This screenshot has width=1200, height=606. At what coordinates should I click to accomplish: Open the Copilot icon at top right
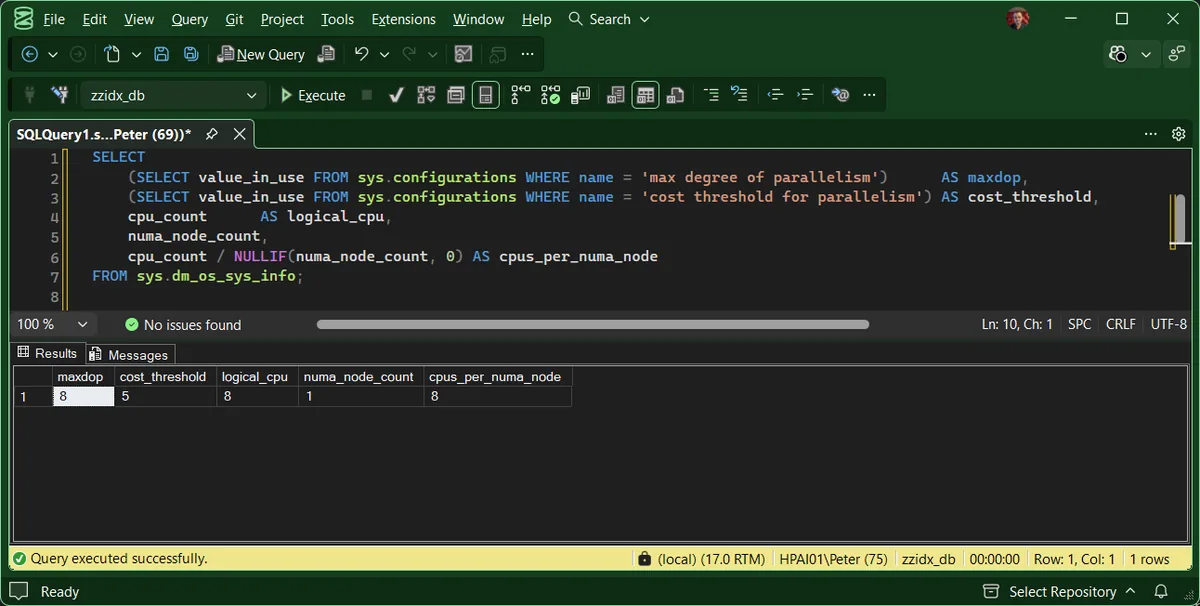1118,54
